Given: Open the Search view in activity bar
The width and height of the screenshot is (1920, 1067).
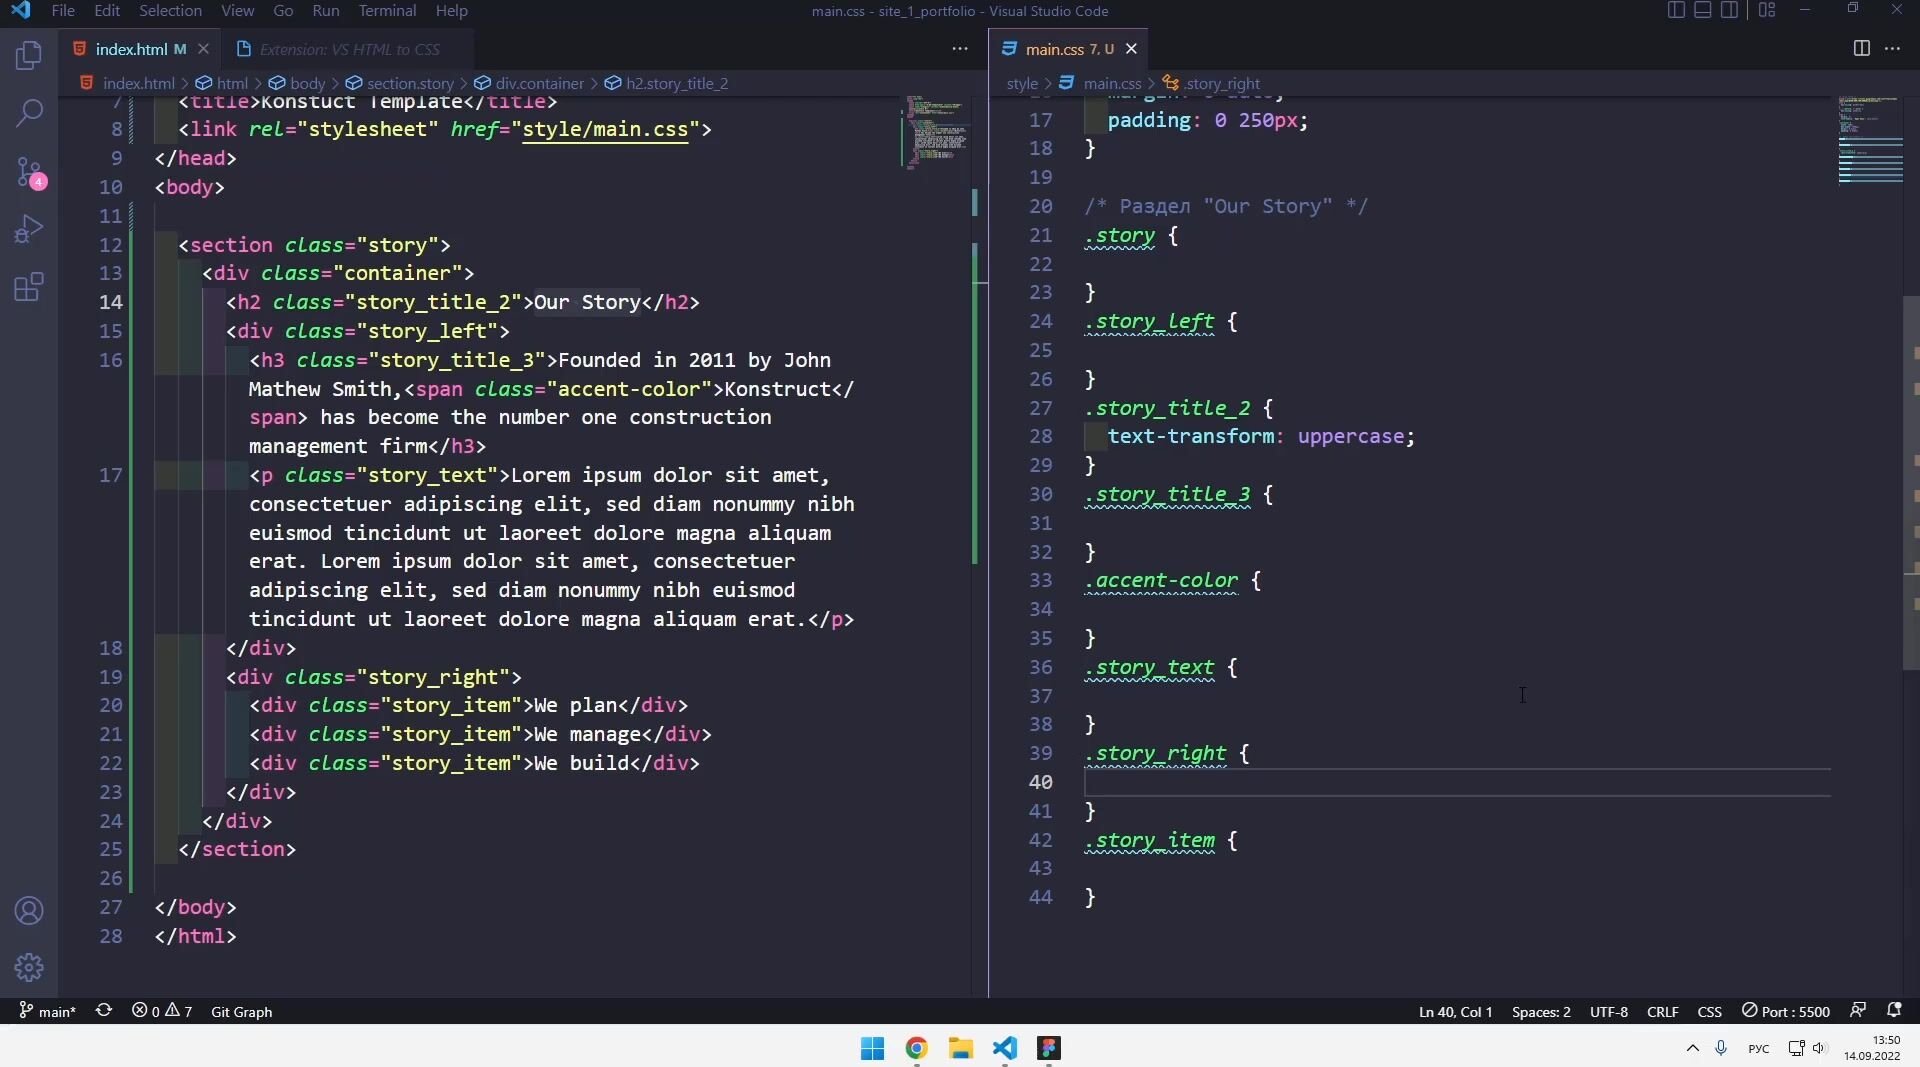Looking at the screenshot, I should pyautogui.click(x=29, y=112).
